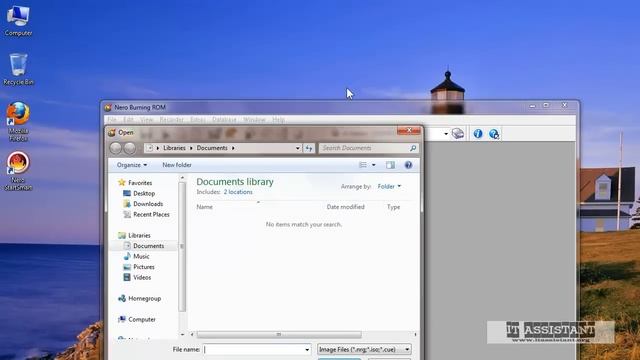This screenshot has height=360, width=640.
Task: Open the Nero Edit menu
Action: click(x=128, y=120)
